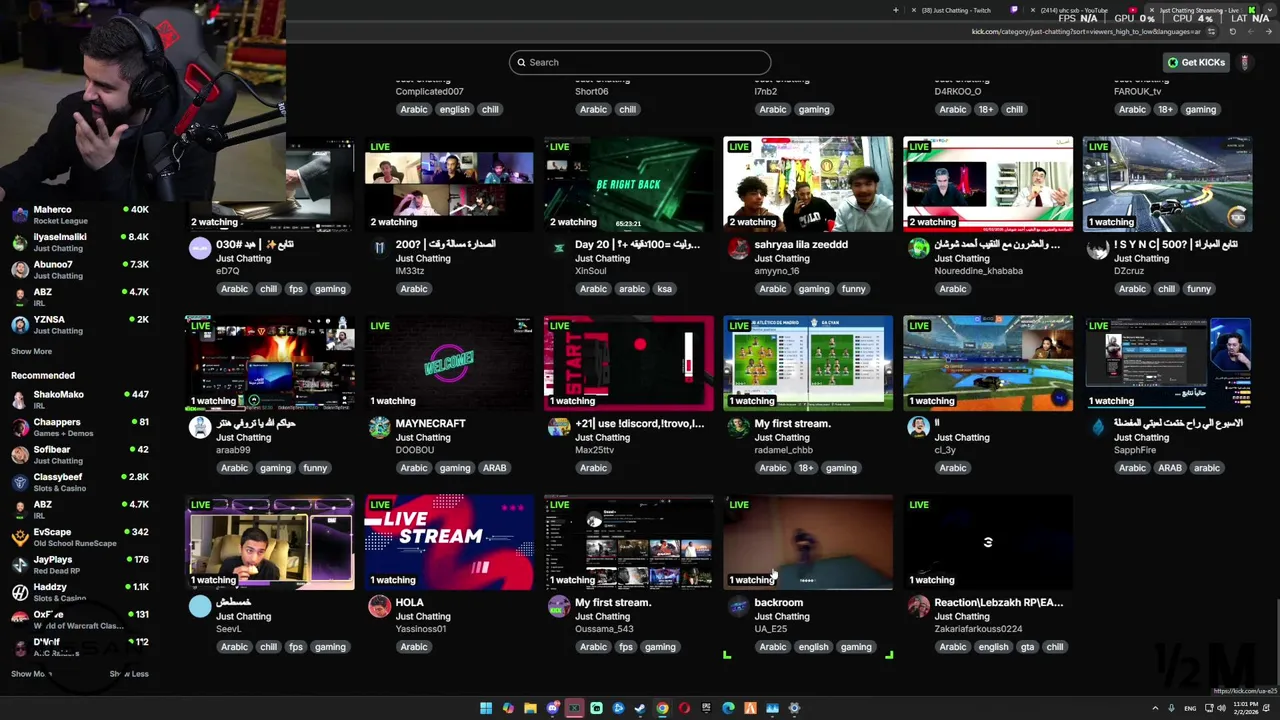Select the ksa tag under XinSoul
Screen dimensions: 1280x720
664,289
